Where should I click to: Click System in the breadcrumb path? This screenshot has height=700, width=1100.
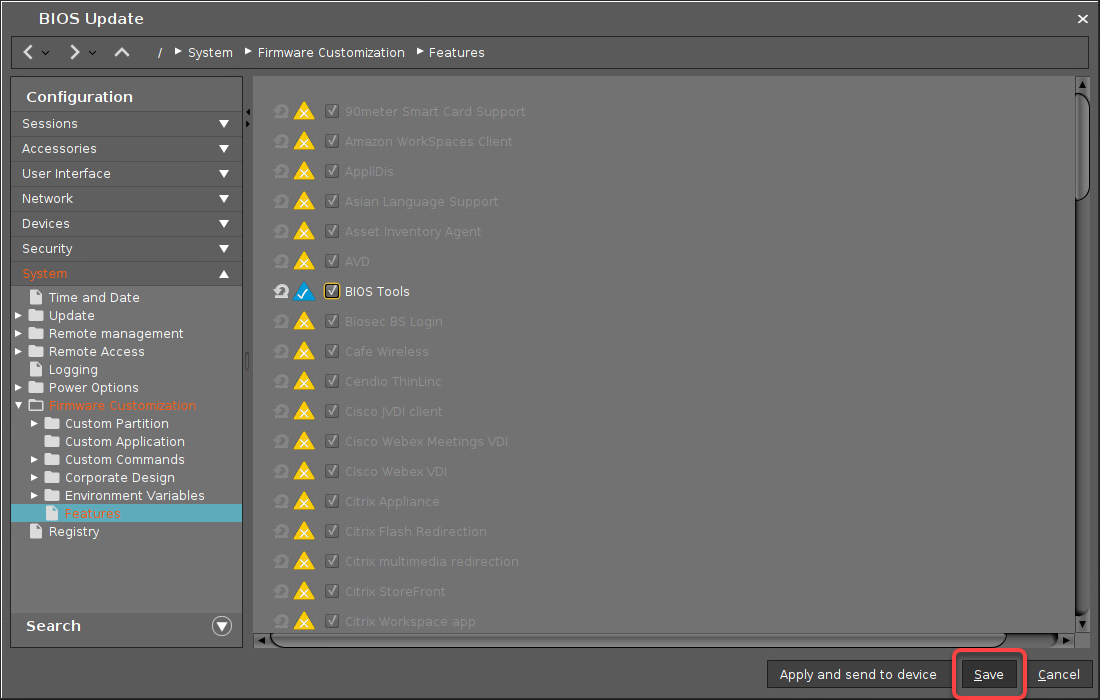[x=210, y=53]
